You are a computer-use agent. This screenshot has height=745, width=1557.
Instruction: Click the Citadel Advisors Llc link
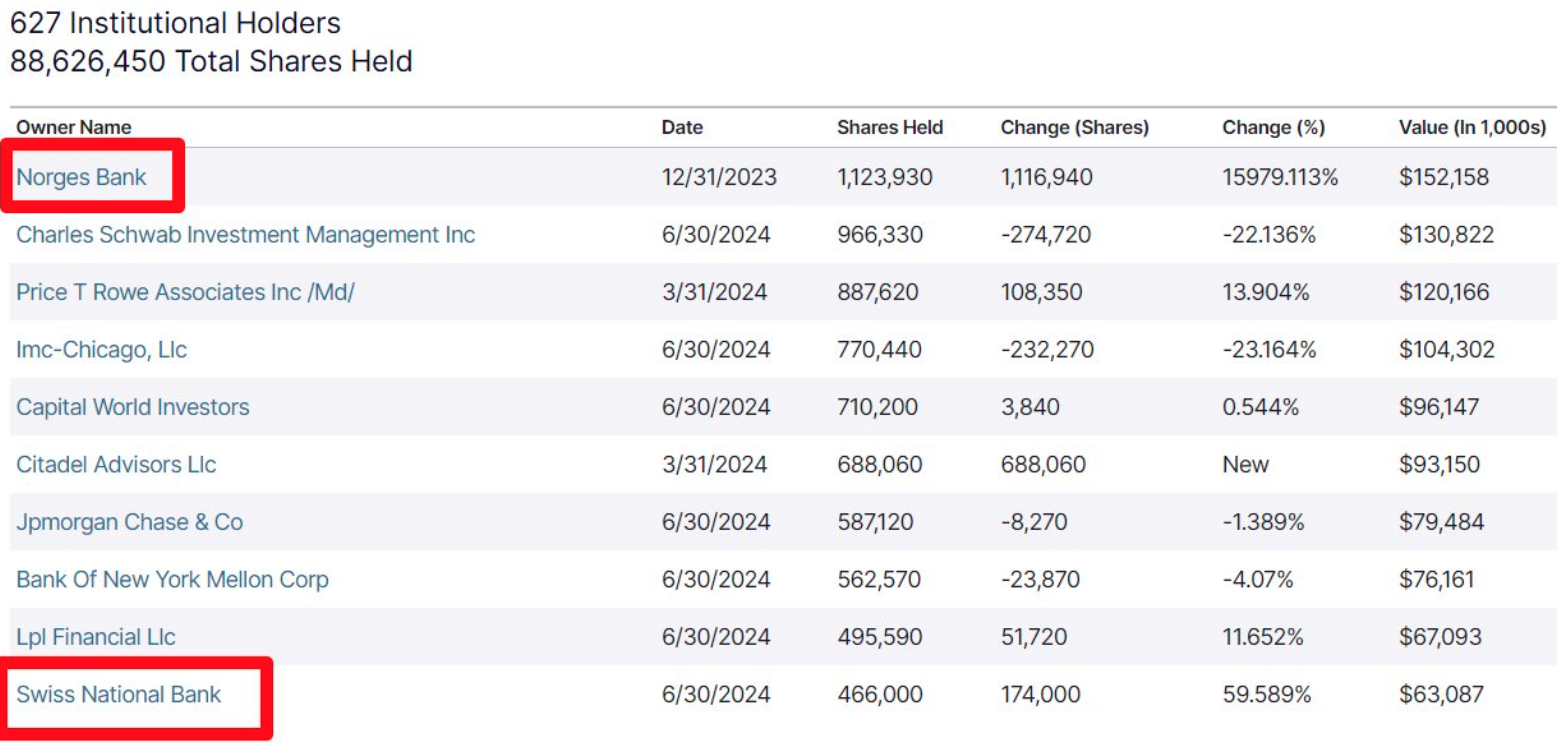[116, 464]
